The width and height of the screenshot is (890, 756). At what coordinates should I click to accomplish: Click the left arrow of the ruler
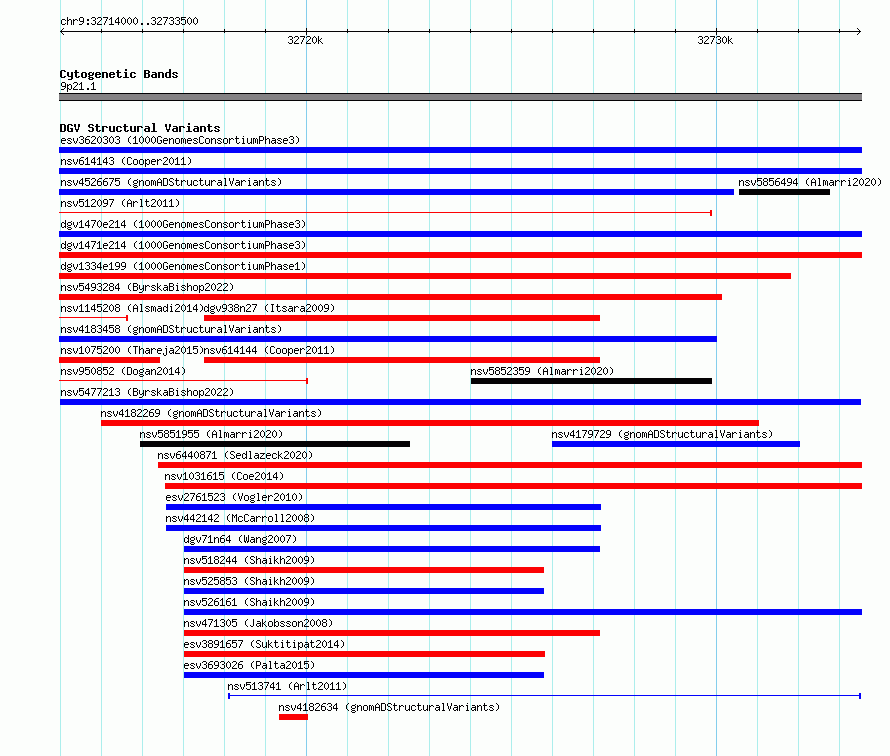click(62, 32)
